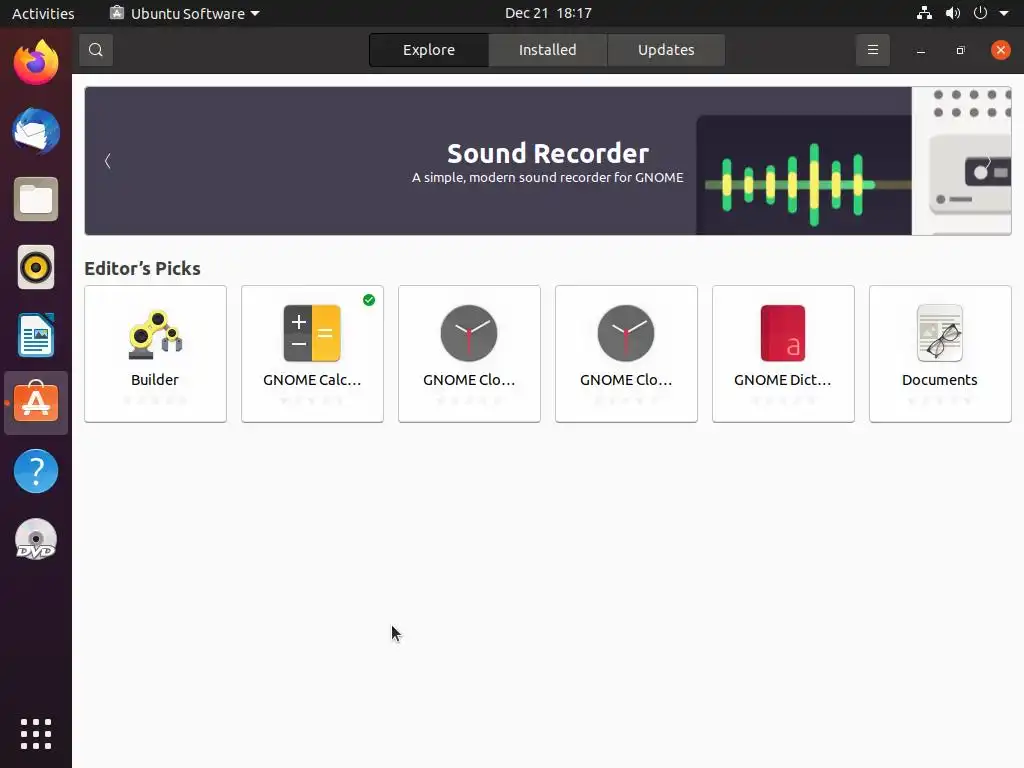Switch to the Installed tab

coord(547,50)
